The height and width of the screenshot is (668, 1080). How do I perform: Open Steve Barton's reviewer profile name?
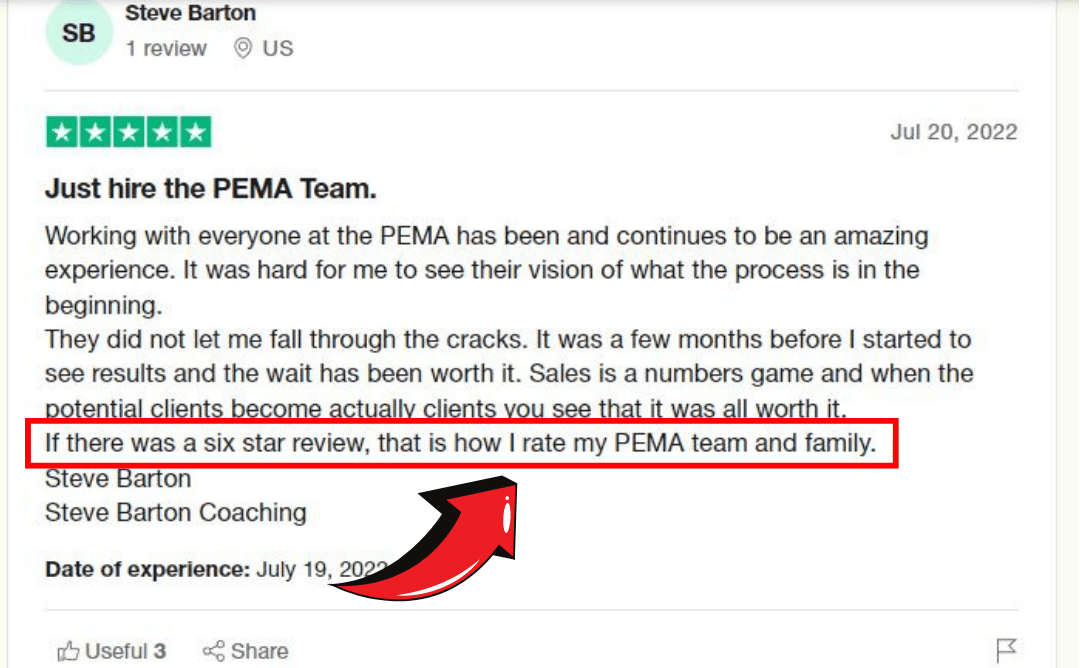[191, 12]
